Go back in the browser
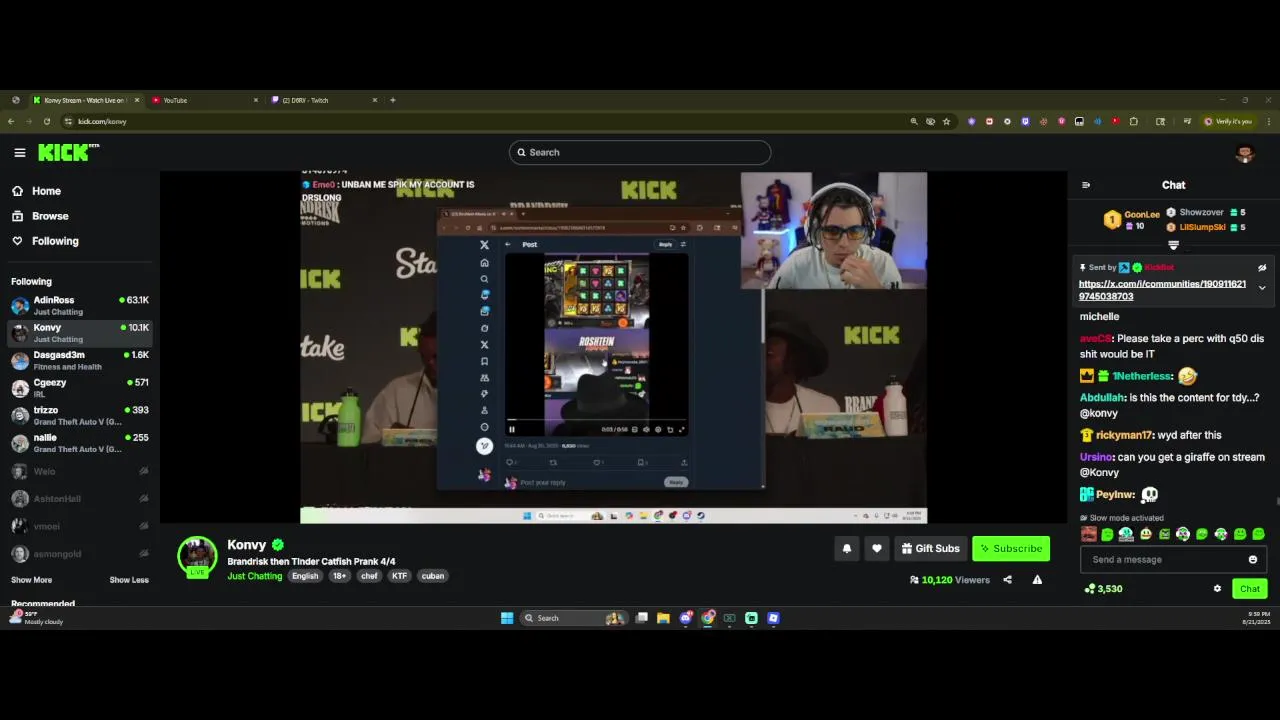 pyautogui.click(x=11, y=121)
